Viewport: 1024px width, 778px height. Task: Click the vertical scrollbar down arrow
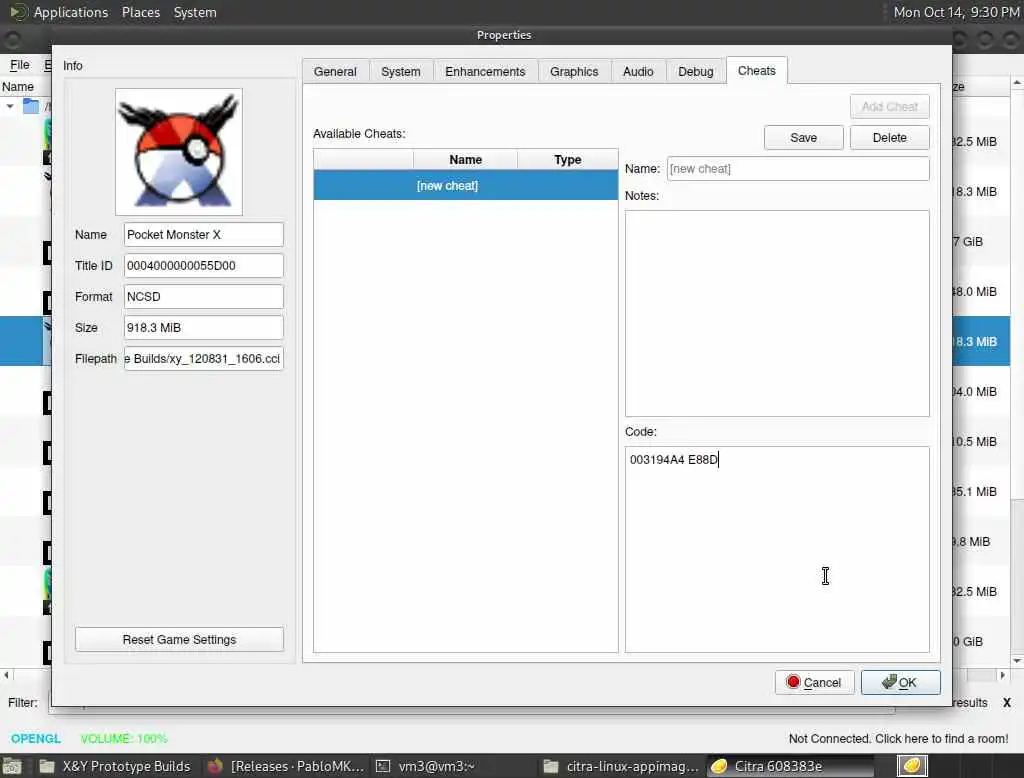(1017, 661)
